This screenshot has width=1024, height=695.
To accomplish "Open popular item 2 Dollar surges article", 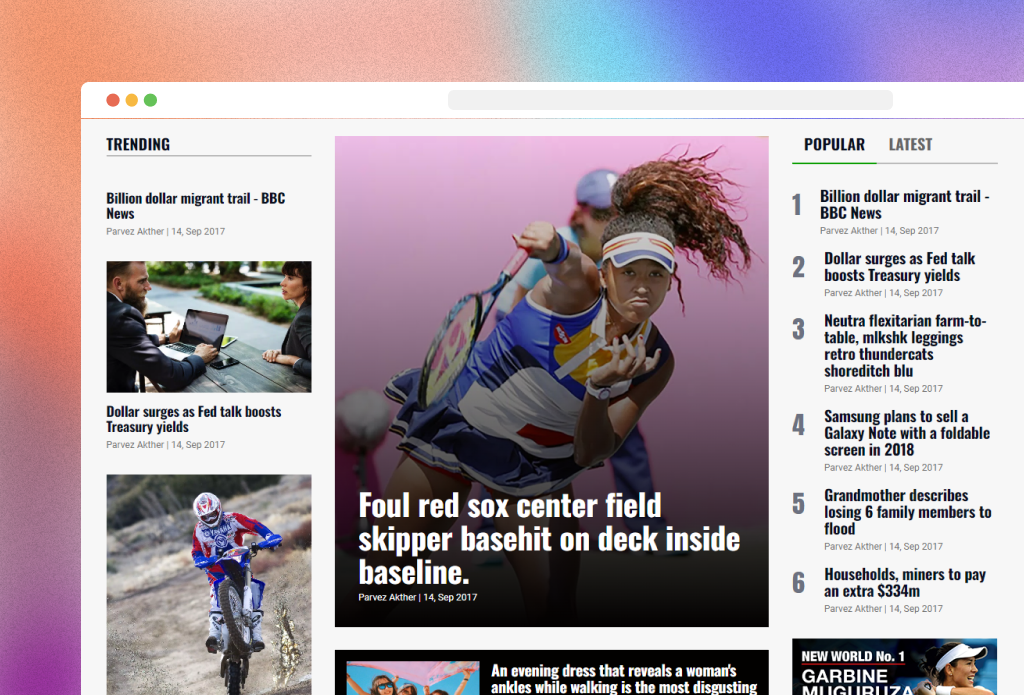I will click(899, 267).
